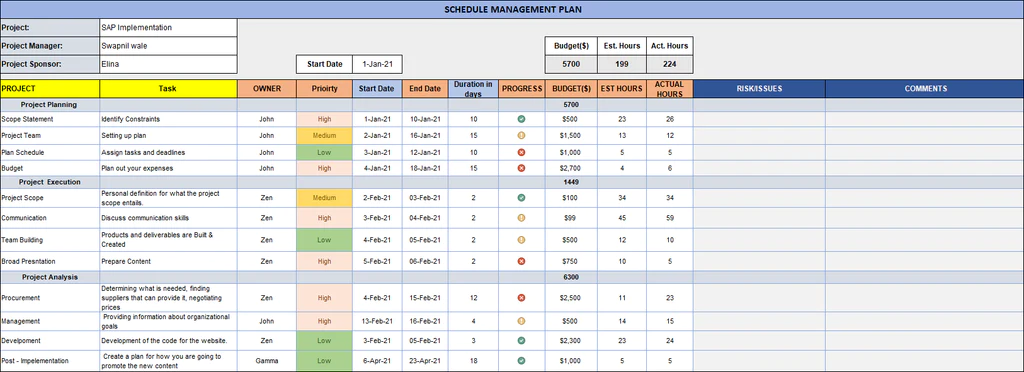This screenshot has width=1024, height=372.
Task: Click yellow progress icon for Communication row
Action: [521, 218]
